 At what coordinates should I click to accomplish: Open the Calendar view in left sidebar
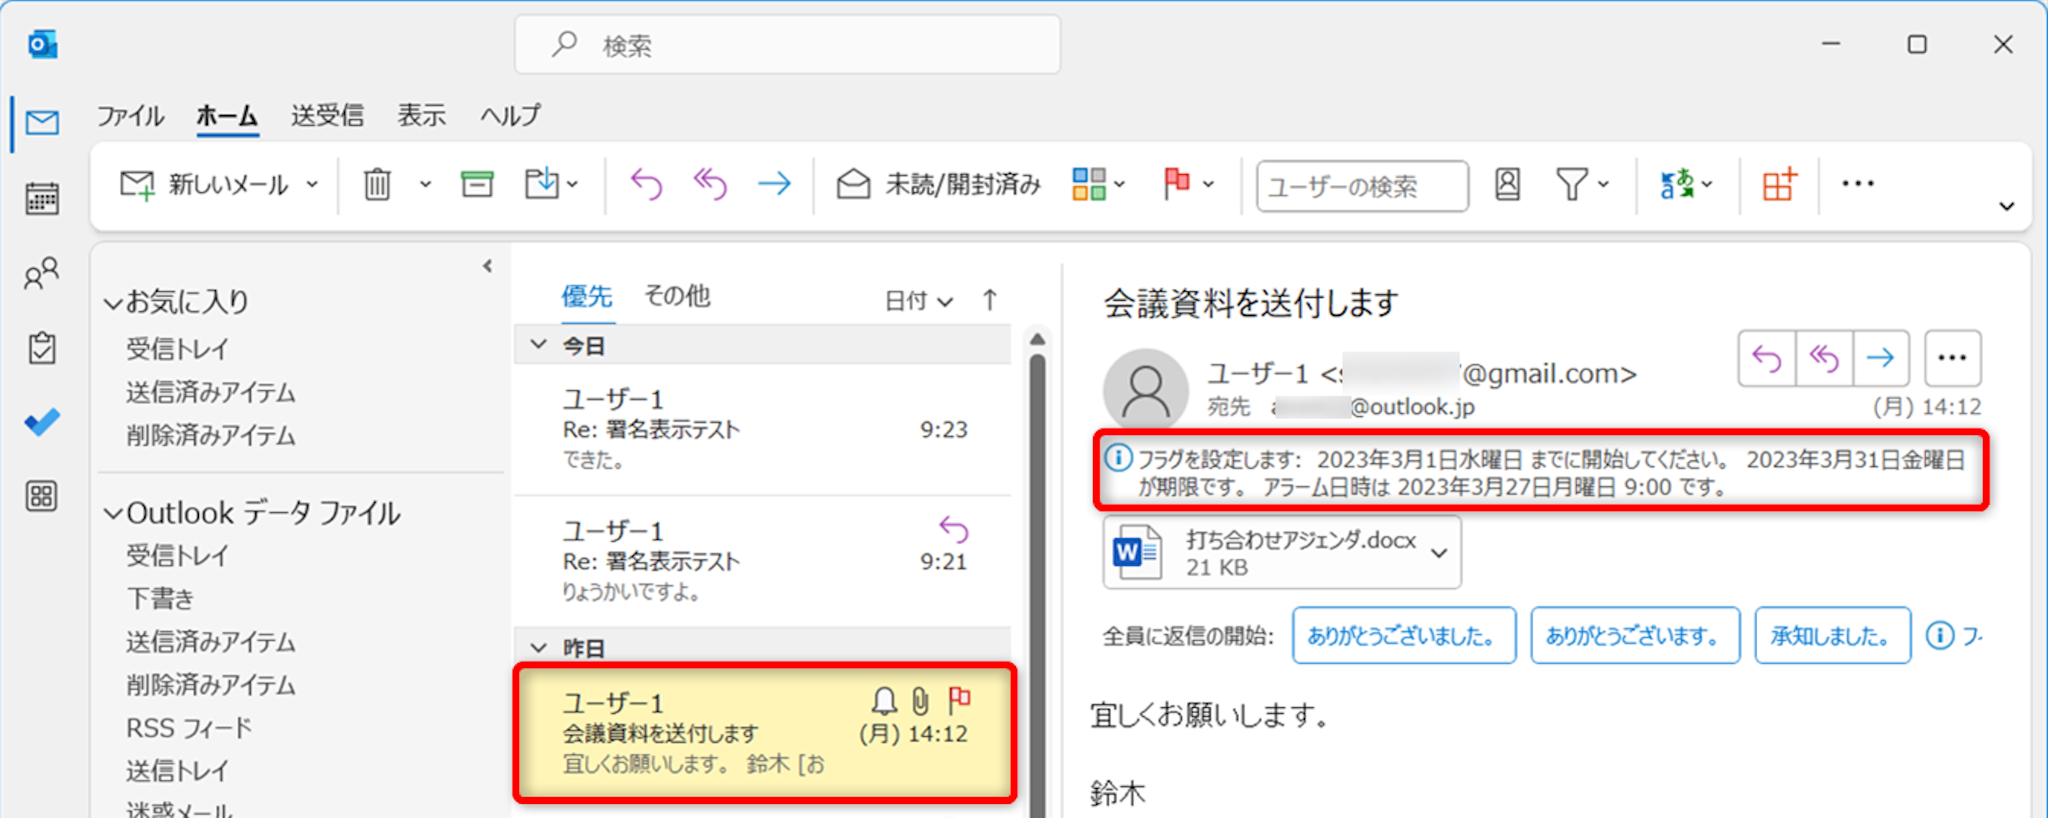coord(42,199)
